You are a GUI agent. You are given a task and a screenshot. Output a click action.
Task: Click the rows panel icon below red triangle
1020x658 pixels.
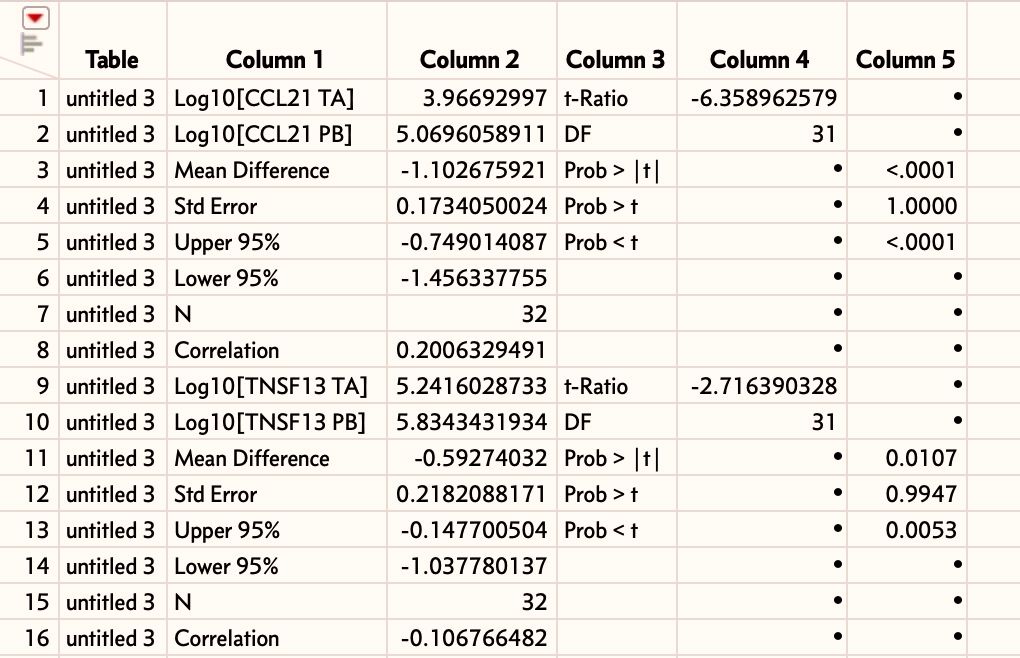coord(33,41)
